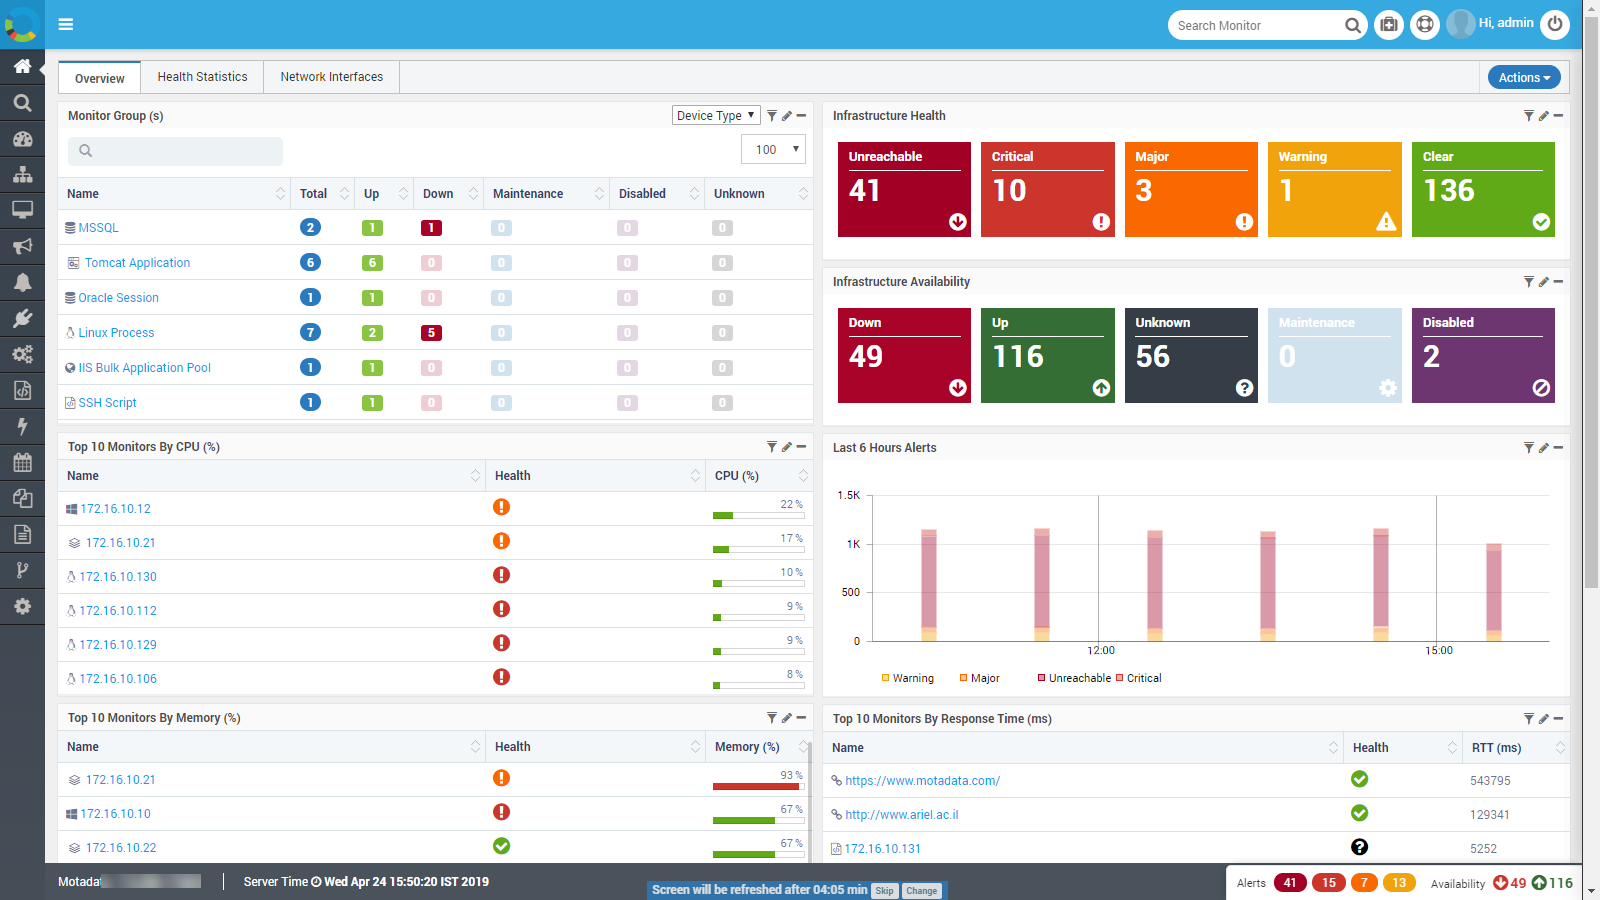Go to the Home dashboard in the sidebar

tap(22, 66)
